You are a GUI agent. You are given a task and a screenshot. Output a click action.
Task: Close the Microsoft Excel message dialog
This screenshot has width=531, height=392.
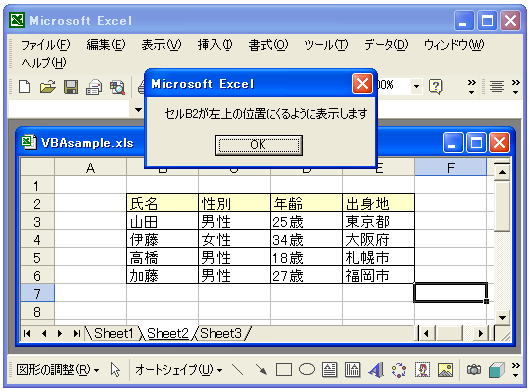[362, 84]
